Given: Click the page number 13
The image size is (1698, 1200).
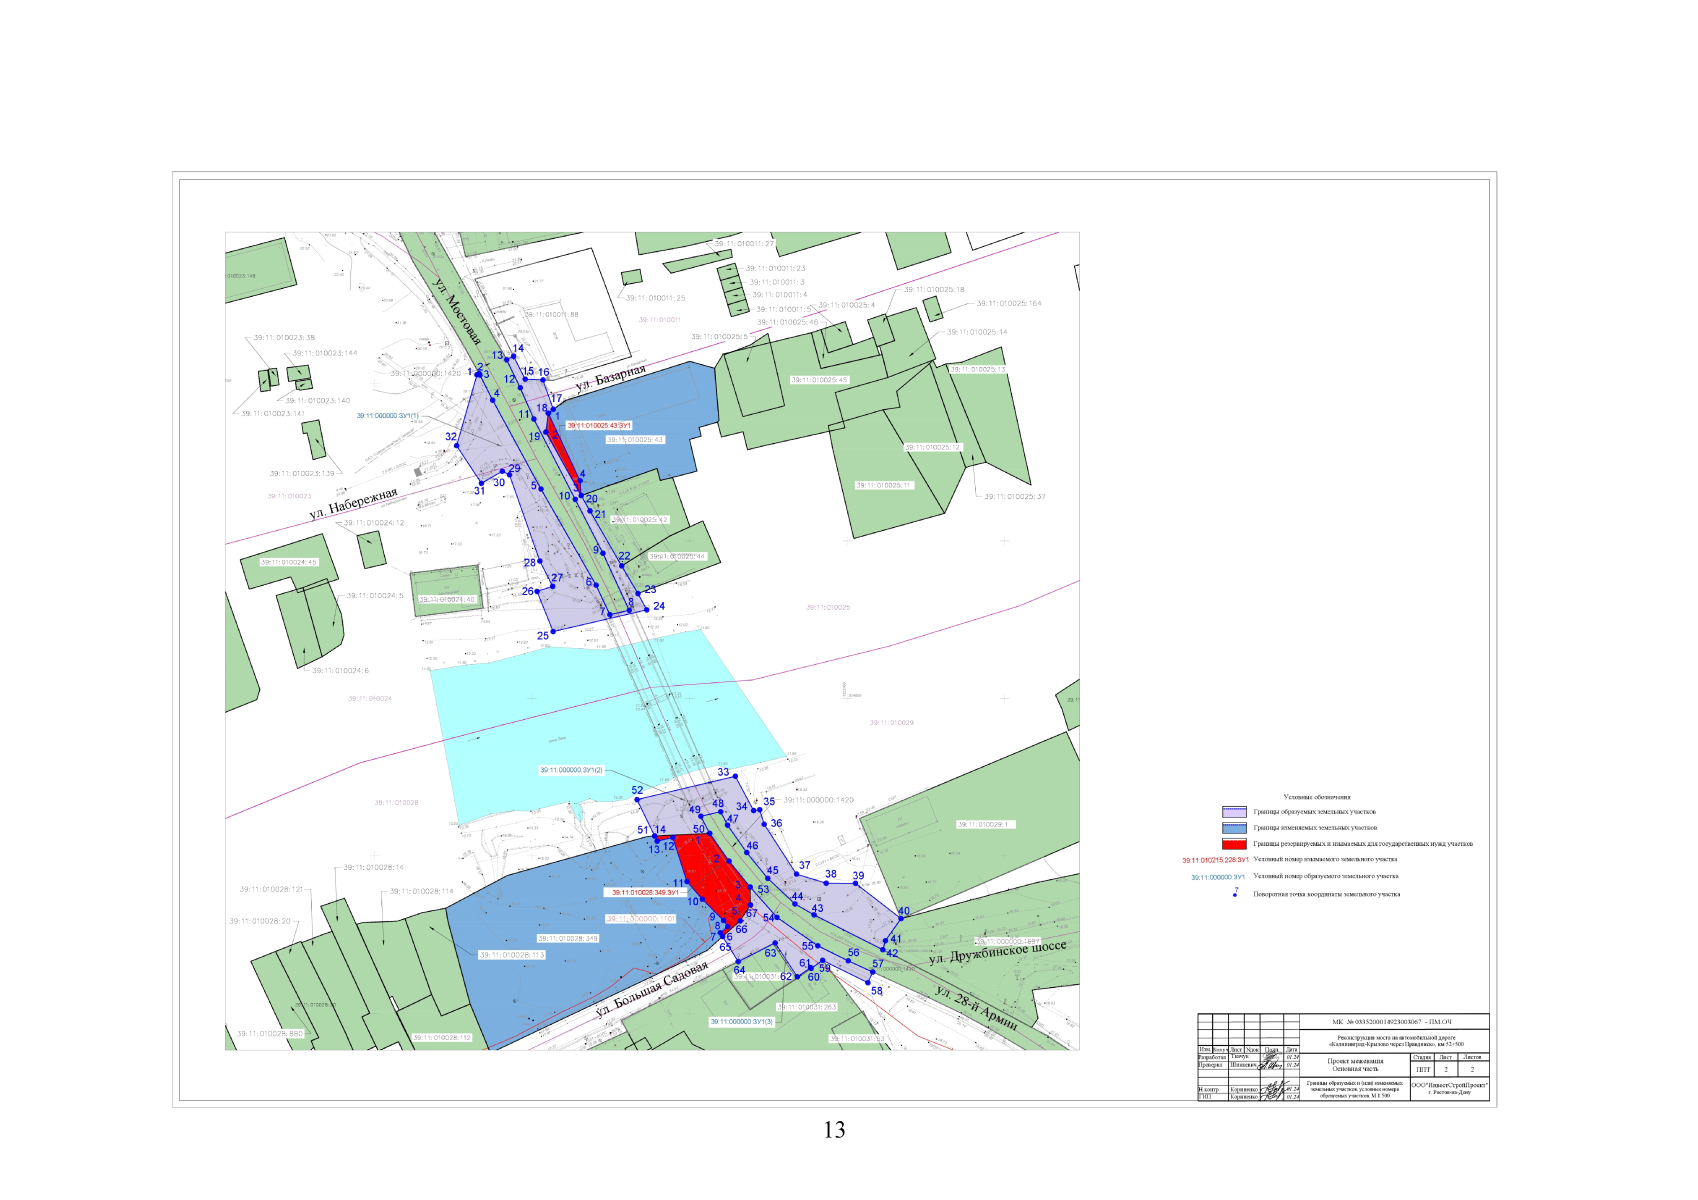Looking at the screenshot, I should pos(834,1130).
